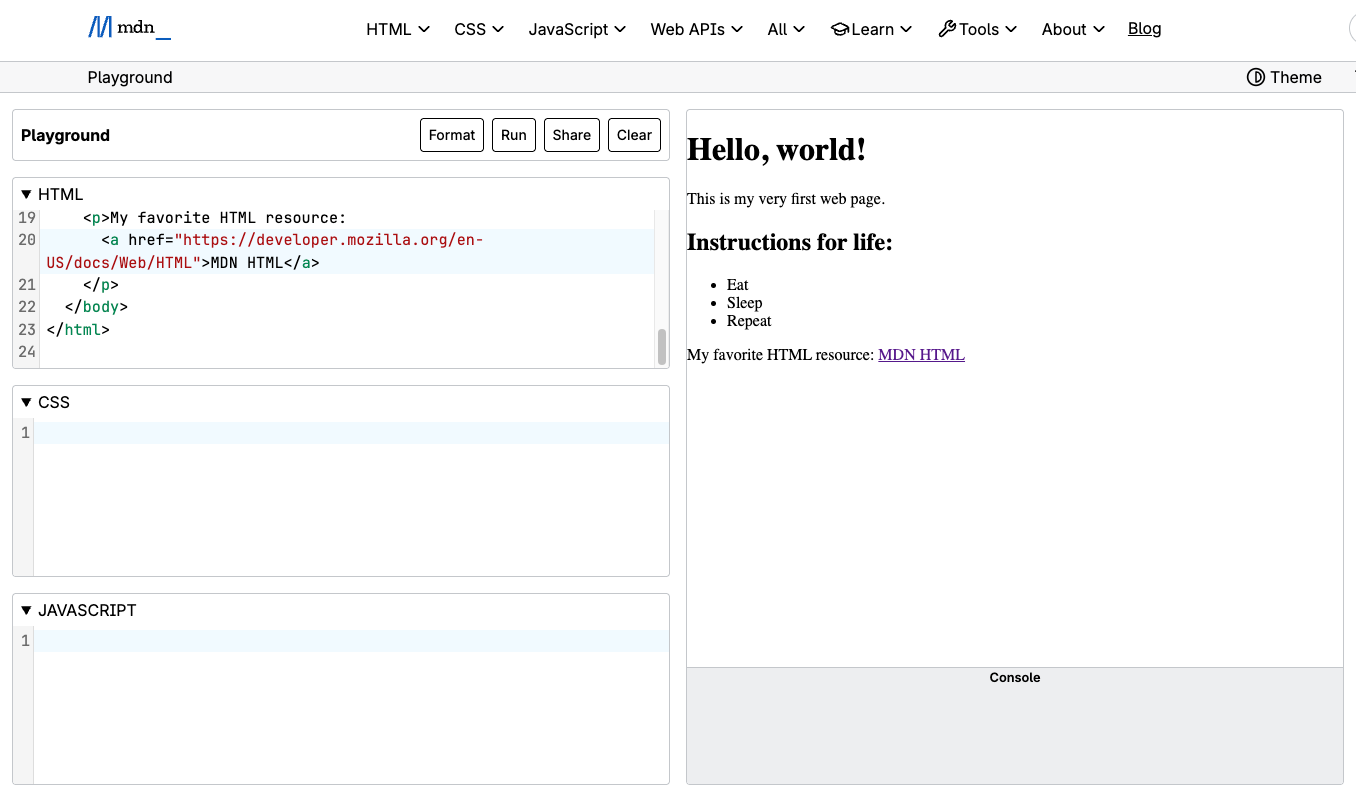Click the MDN logo
The width and height of the screenshot is (1356, 795).
(129, 28)
